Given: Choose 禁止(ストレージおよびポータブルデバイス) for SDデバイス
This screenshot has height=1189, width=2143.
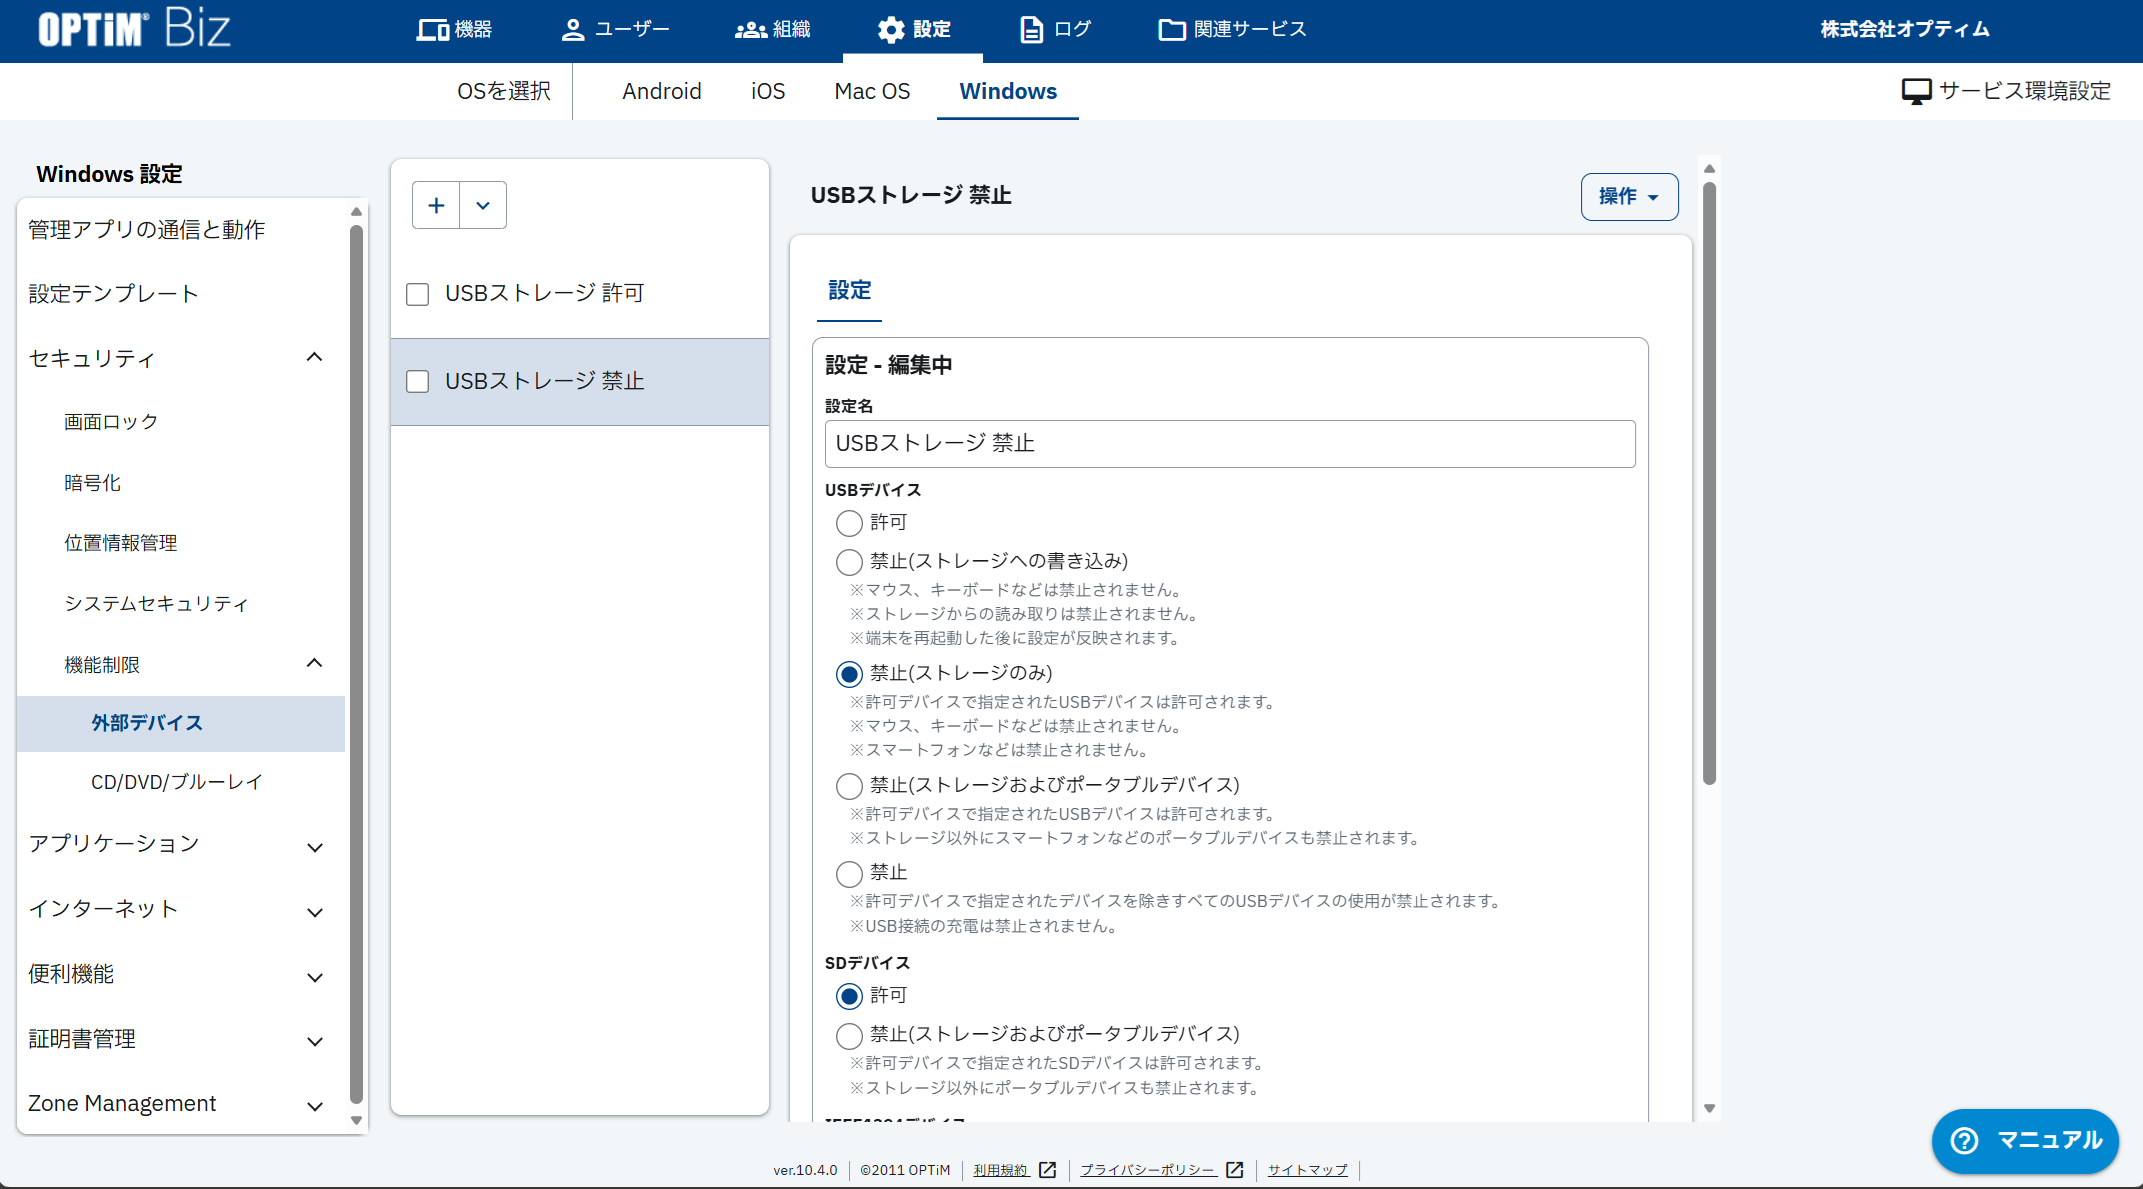Looking at the screenshot, I should (849, 1036).
